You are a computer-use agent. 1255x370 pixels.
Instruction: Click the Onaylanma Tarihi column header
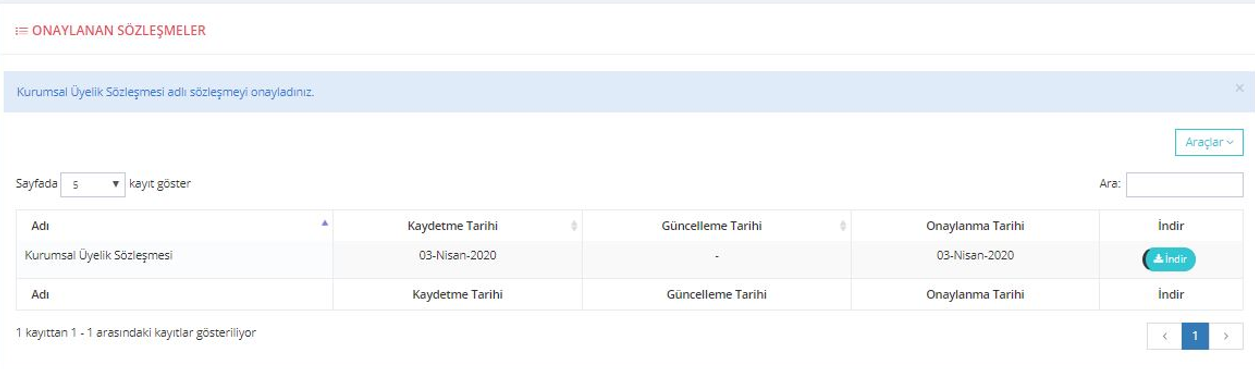click(975, 226)
